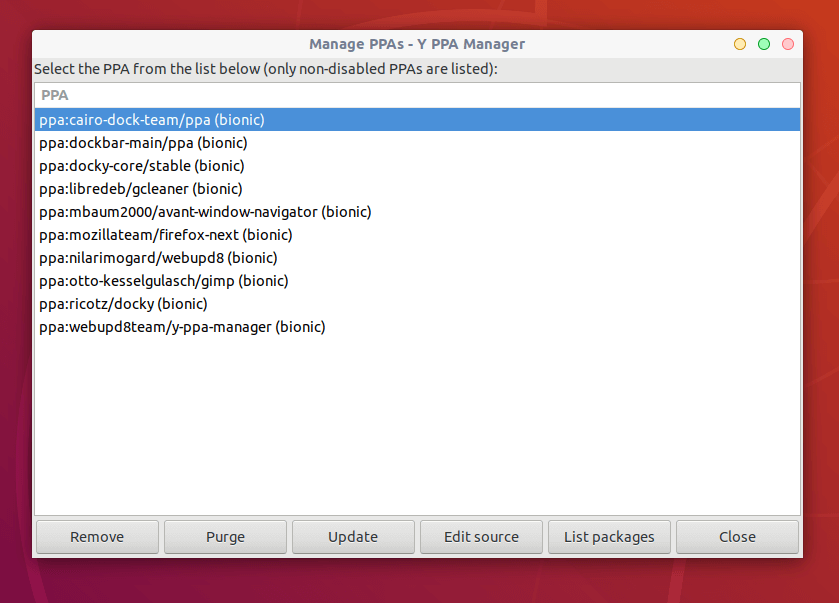The image size is (839, 603).
Task: Sort by the PPA column header
Action: (x=55, y=95)
